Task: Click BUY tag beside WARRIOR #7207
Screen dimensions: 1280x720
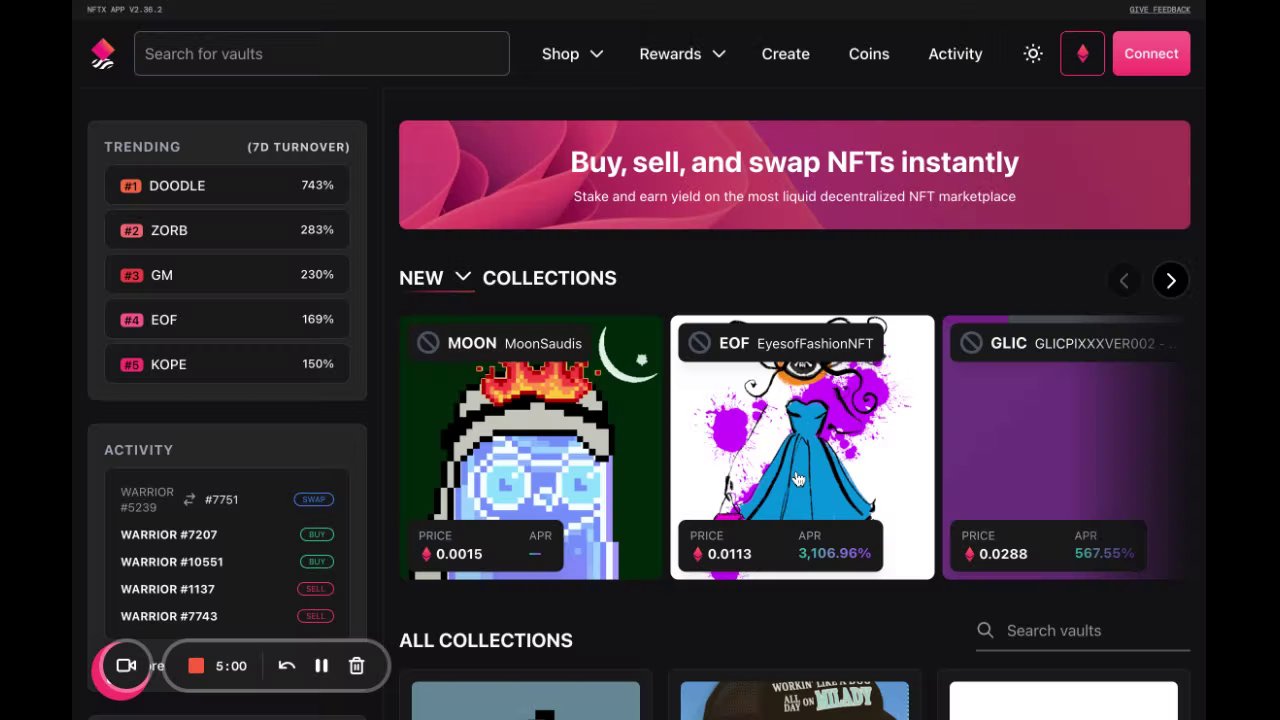Action: pyautogui.click(x=317, y=535)
